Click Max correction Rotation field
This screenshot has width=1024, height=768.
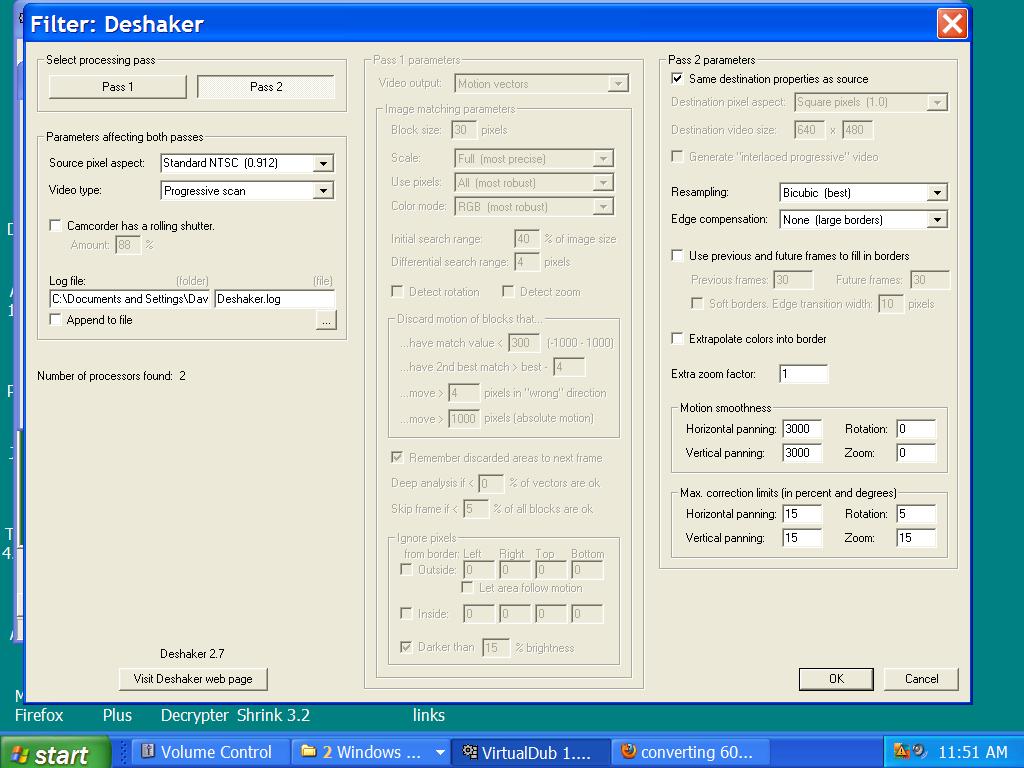tap(916, 514)
